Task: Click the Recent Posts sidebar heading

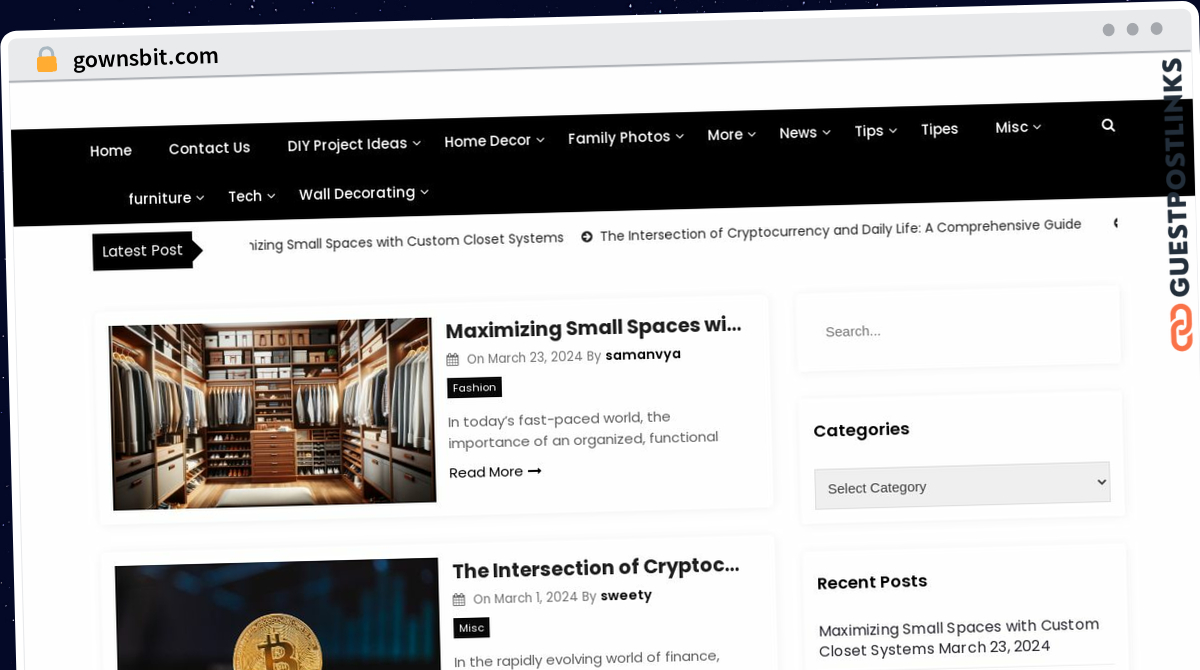Action: [872, 581]
